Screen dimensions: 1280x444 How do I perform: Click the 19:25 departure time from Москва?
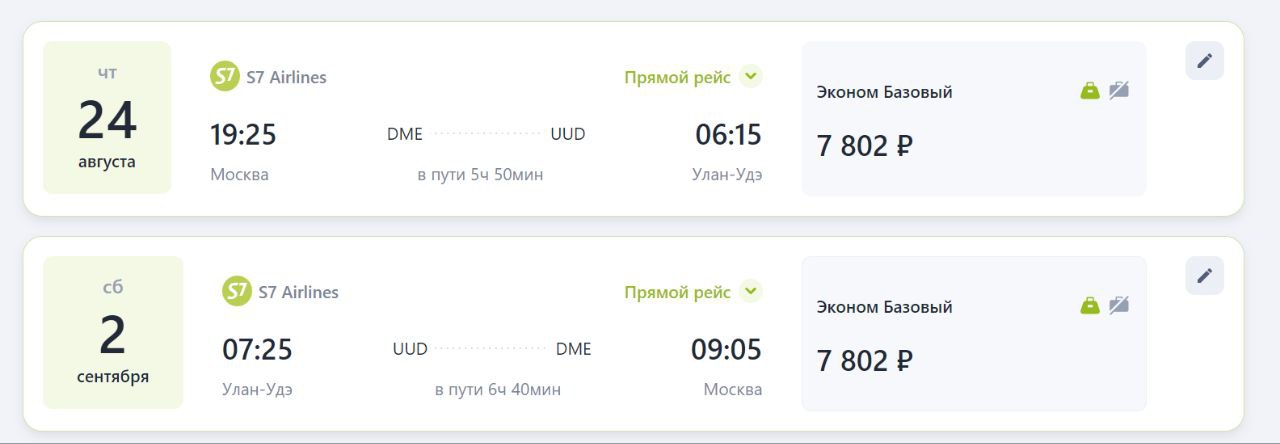243,134
